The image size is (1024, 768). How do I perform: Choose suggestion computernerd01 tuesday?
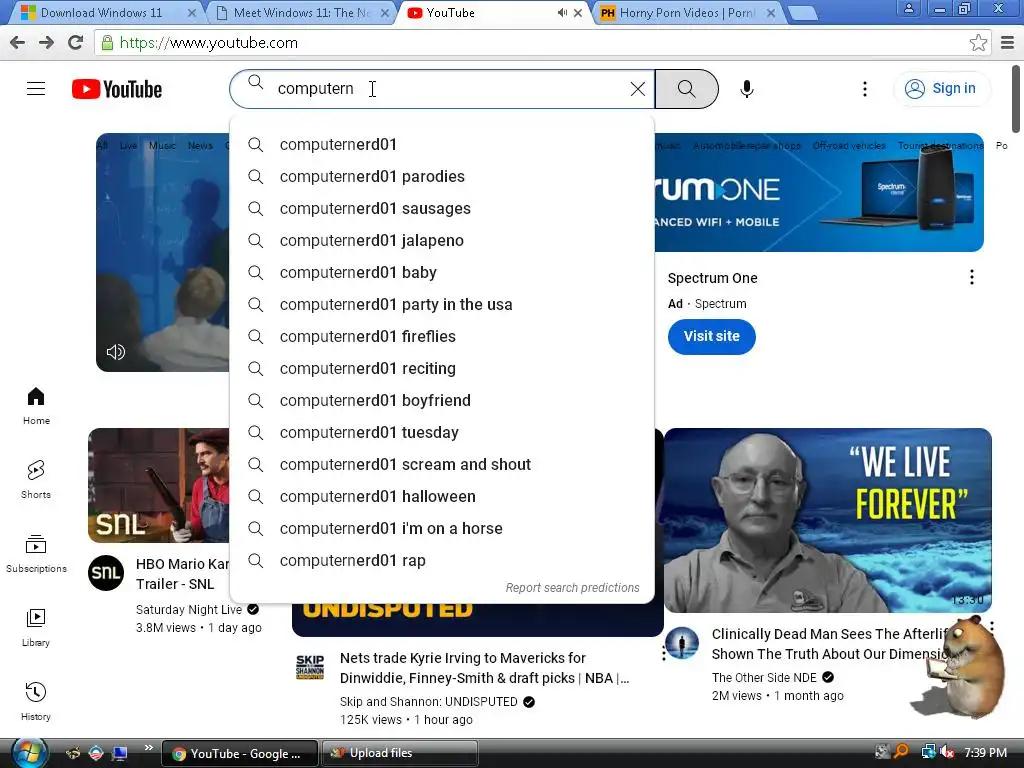coord(442,432)
